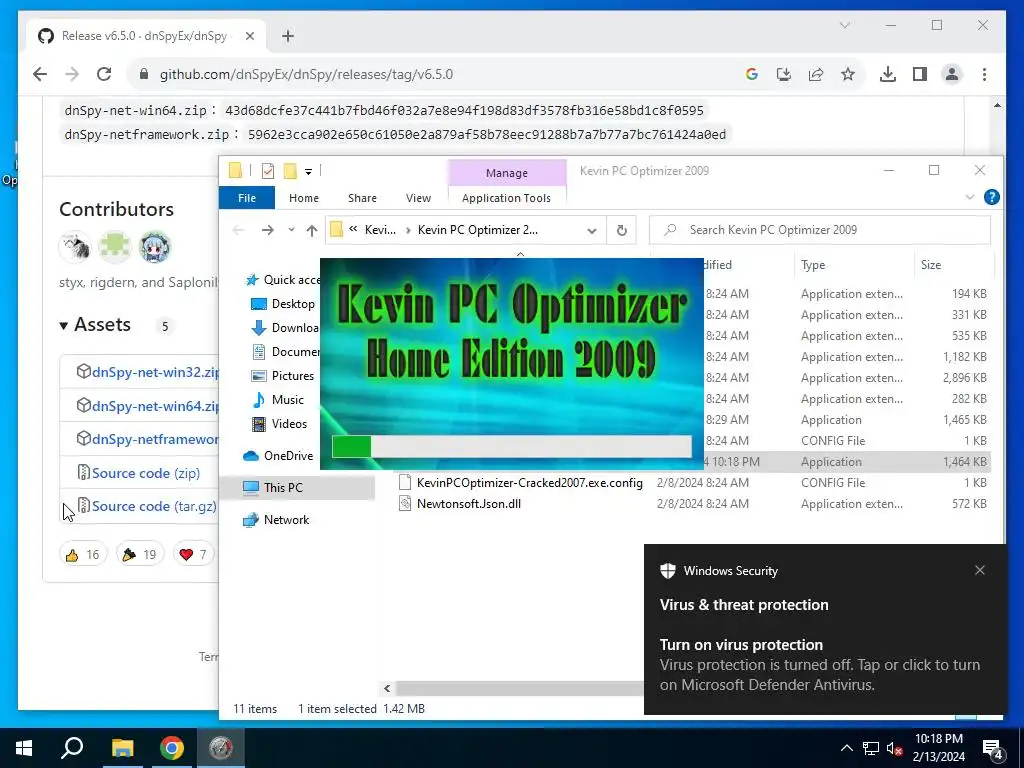Share this page via Chrome share icon
1024x768 pixels.
pyautogui.click(x=816, y=74)
